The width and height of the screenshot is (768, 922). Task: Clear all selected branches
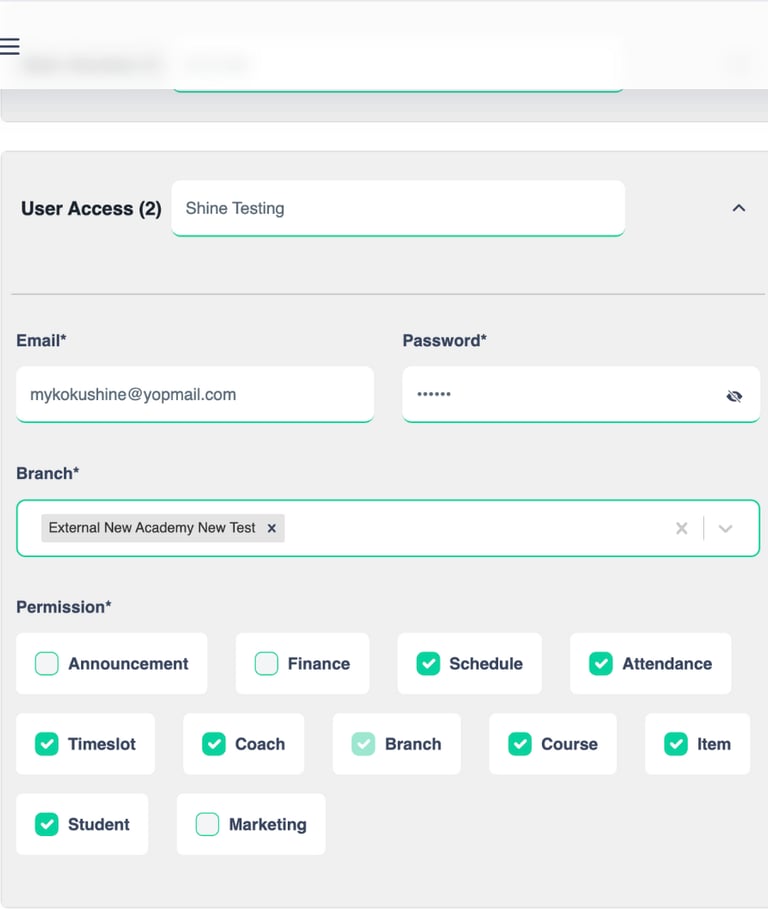click(x=681, y=528)
